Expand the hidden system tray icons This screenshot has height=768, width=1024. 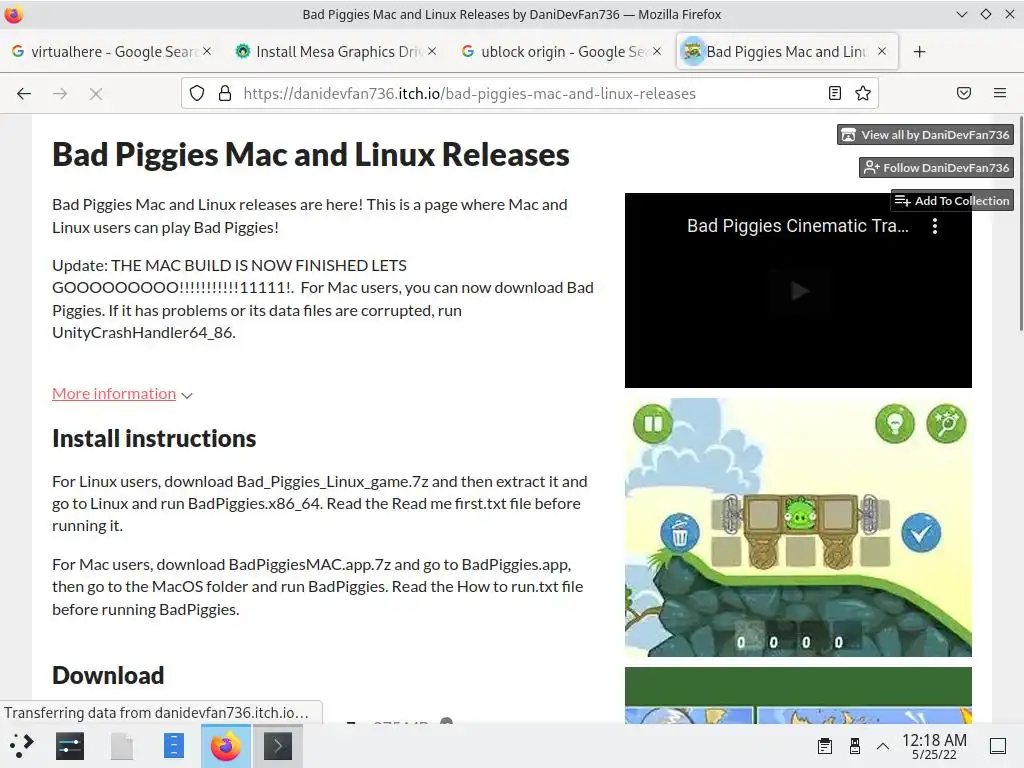(x=882, y=746)
